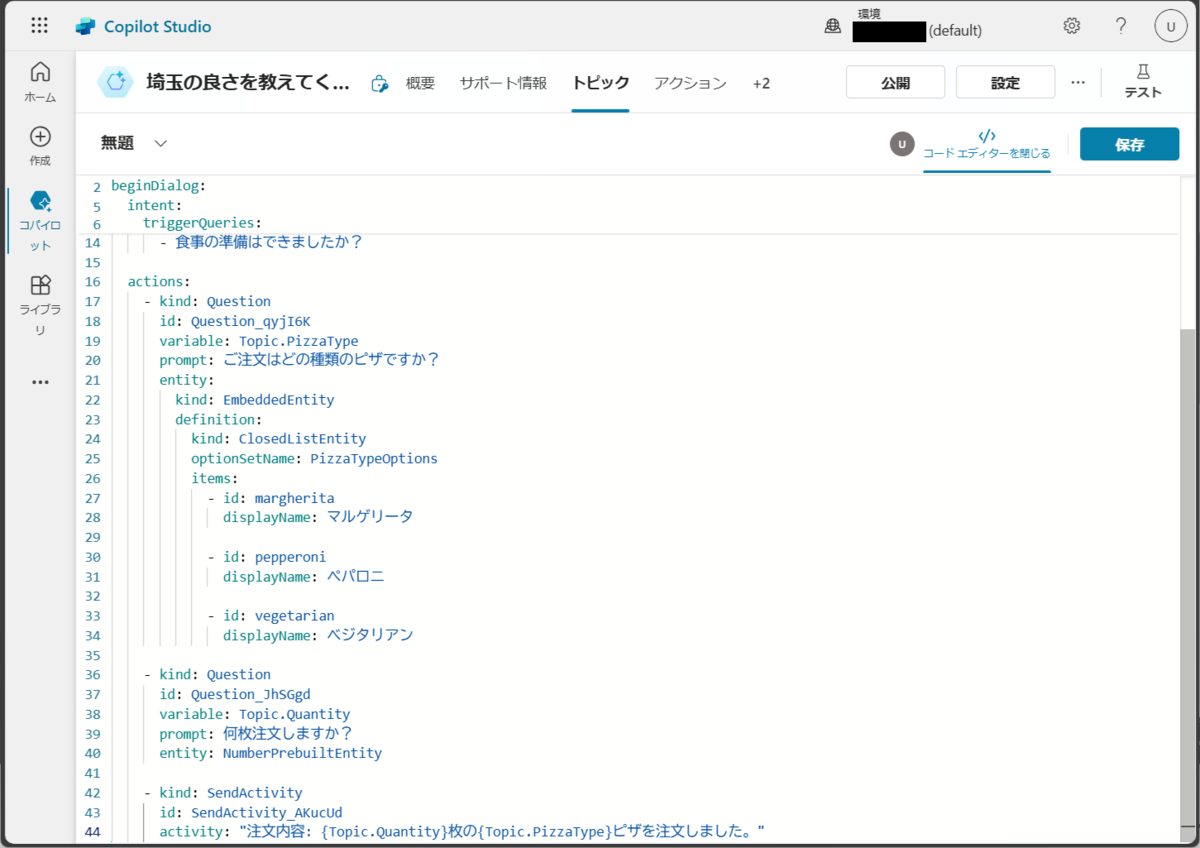Image resolution: width=1200 pixels, height=848 pixels.
Task: Click line number 36 in gutter
Action: tap(93, 675)
